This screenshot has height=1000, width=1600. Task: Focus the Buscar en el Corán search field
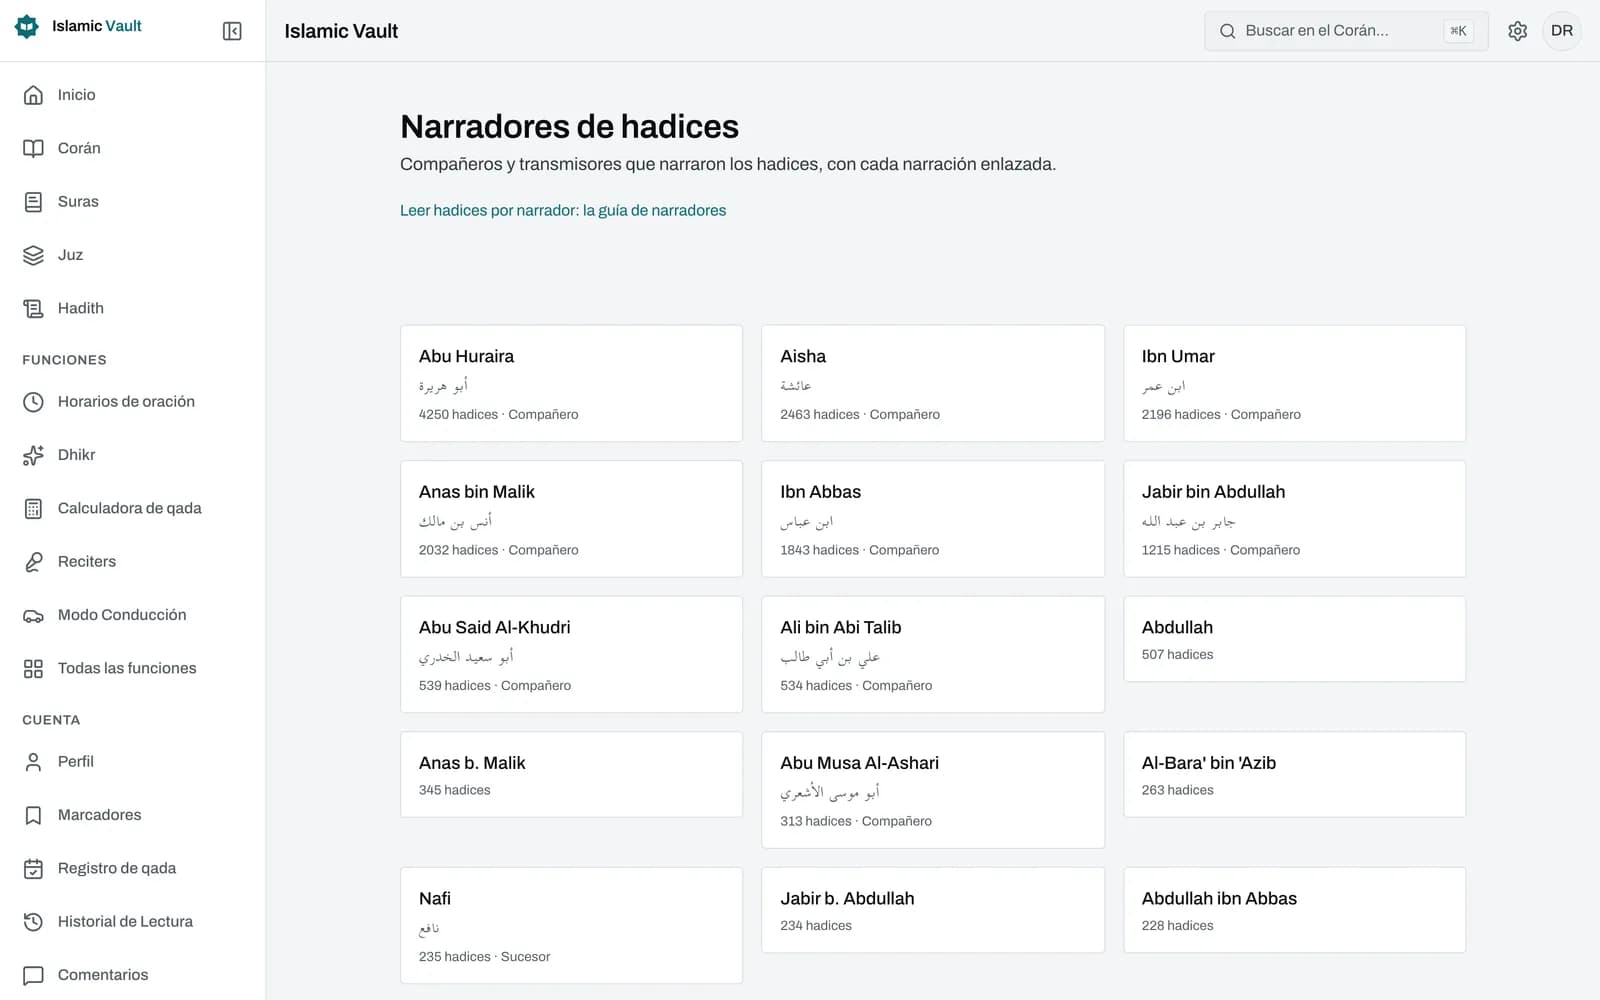pyautogui.click(x=1346, y=31)
